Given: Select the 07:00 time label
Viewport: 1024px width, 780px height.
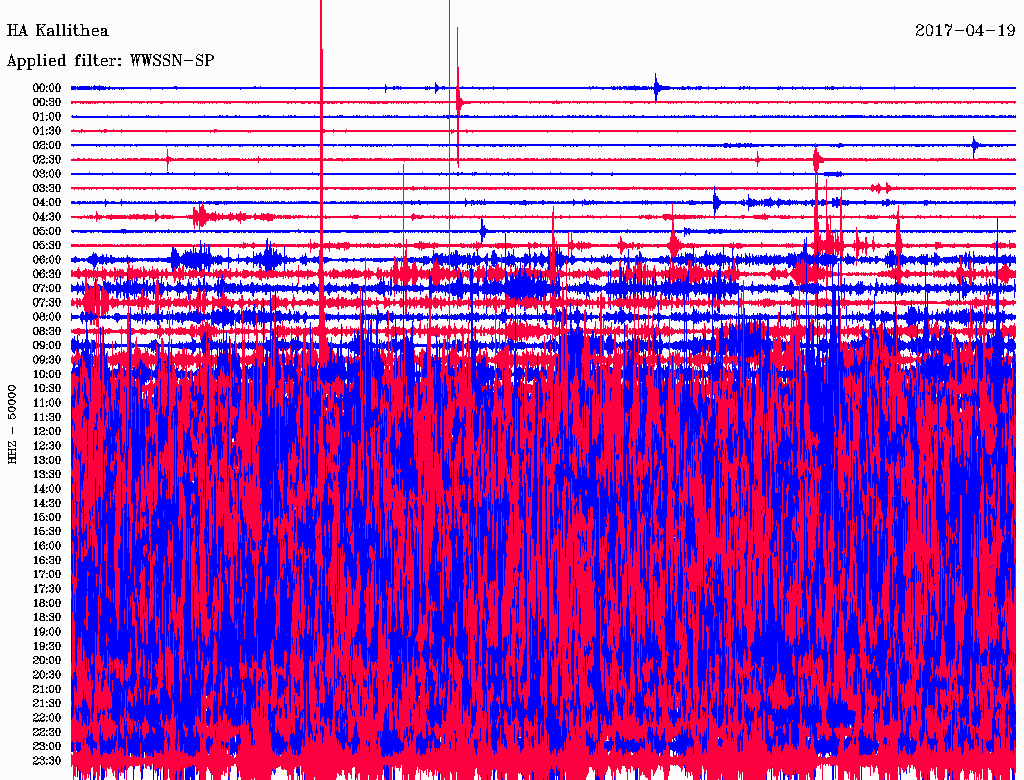Looking at the screenshot, I should (x=47, y=288).
